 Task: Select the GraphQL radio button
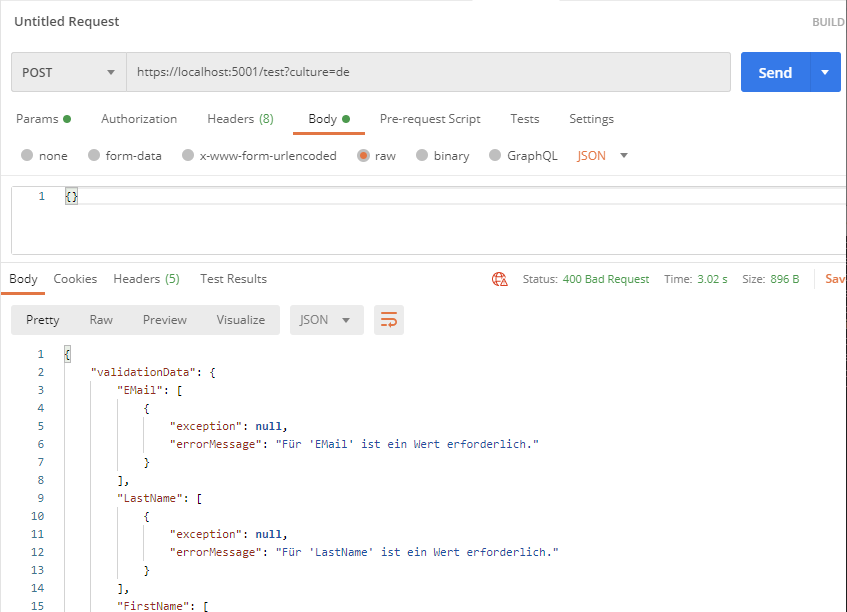(495, 156)
